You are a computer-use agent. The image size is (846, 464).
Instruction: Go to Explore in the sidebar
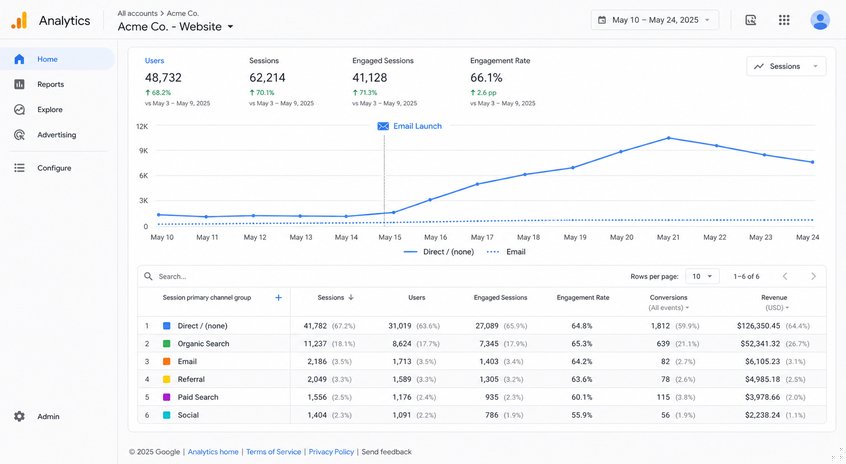[x=50, y=110]
